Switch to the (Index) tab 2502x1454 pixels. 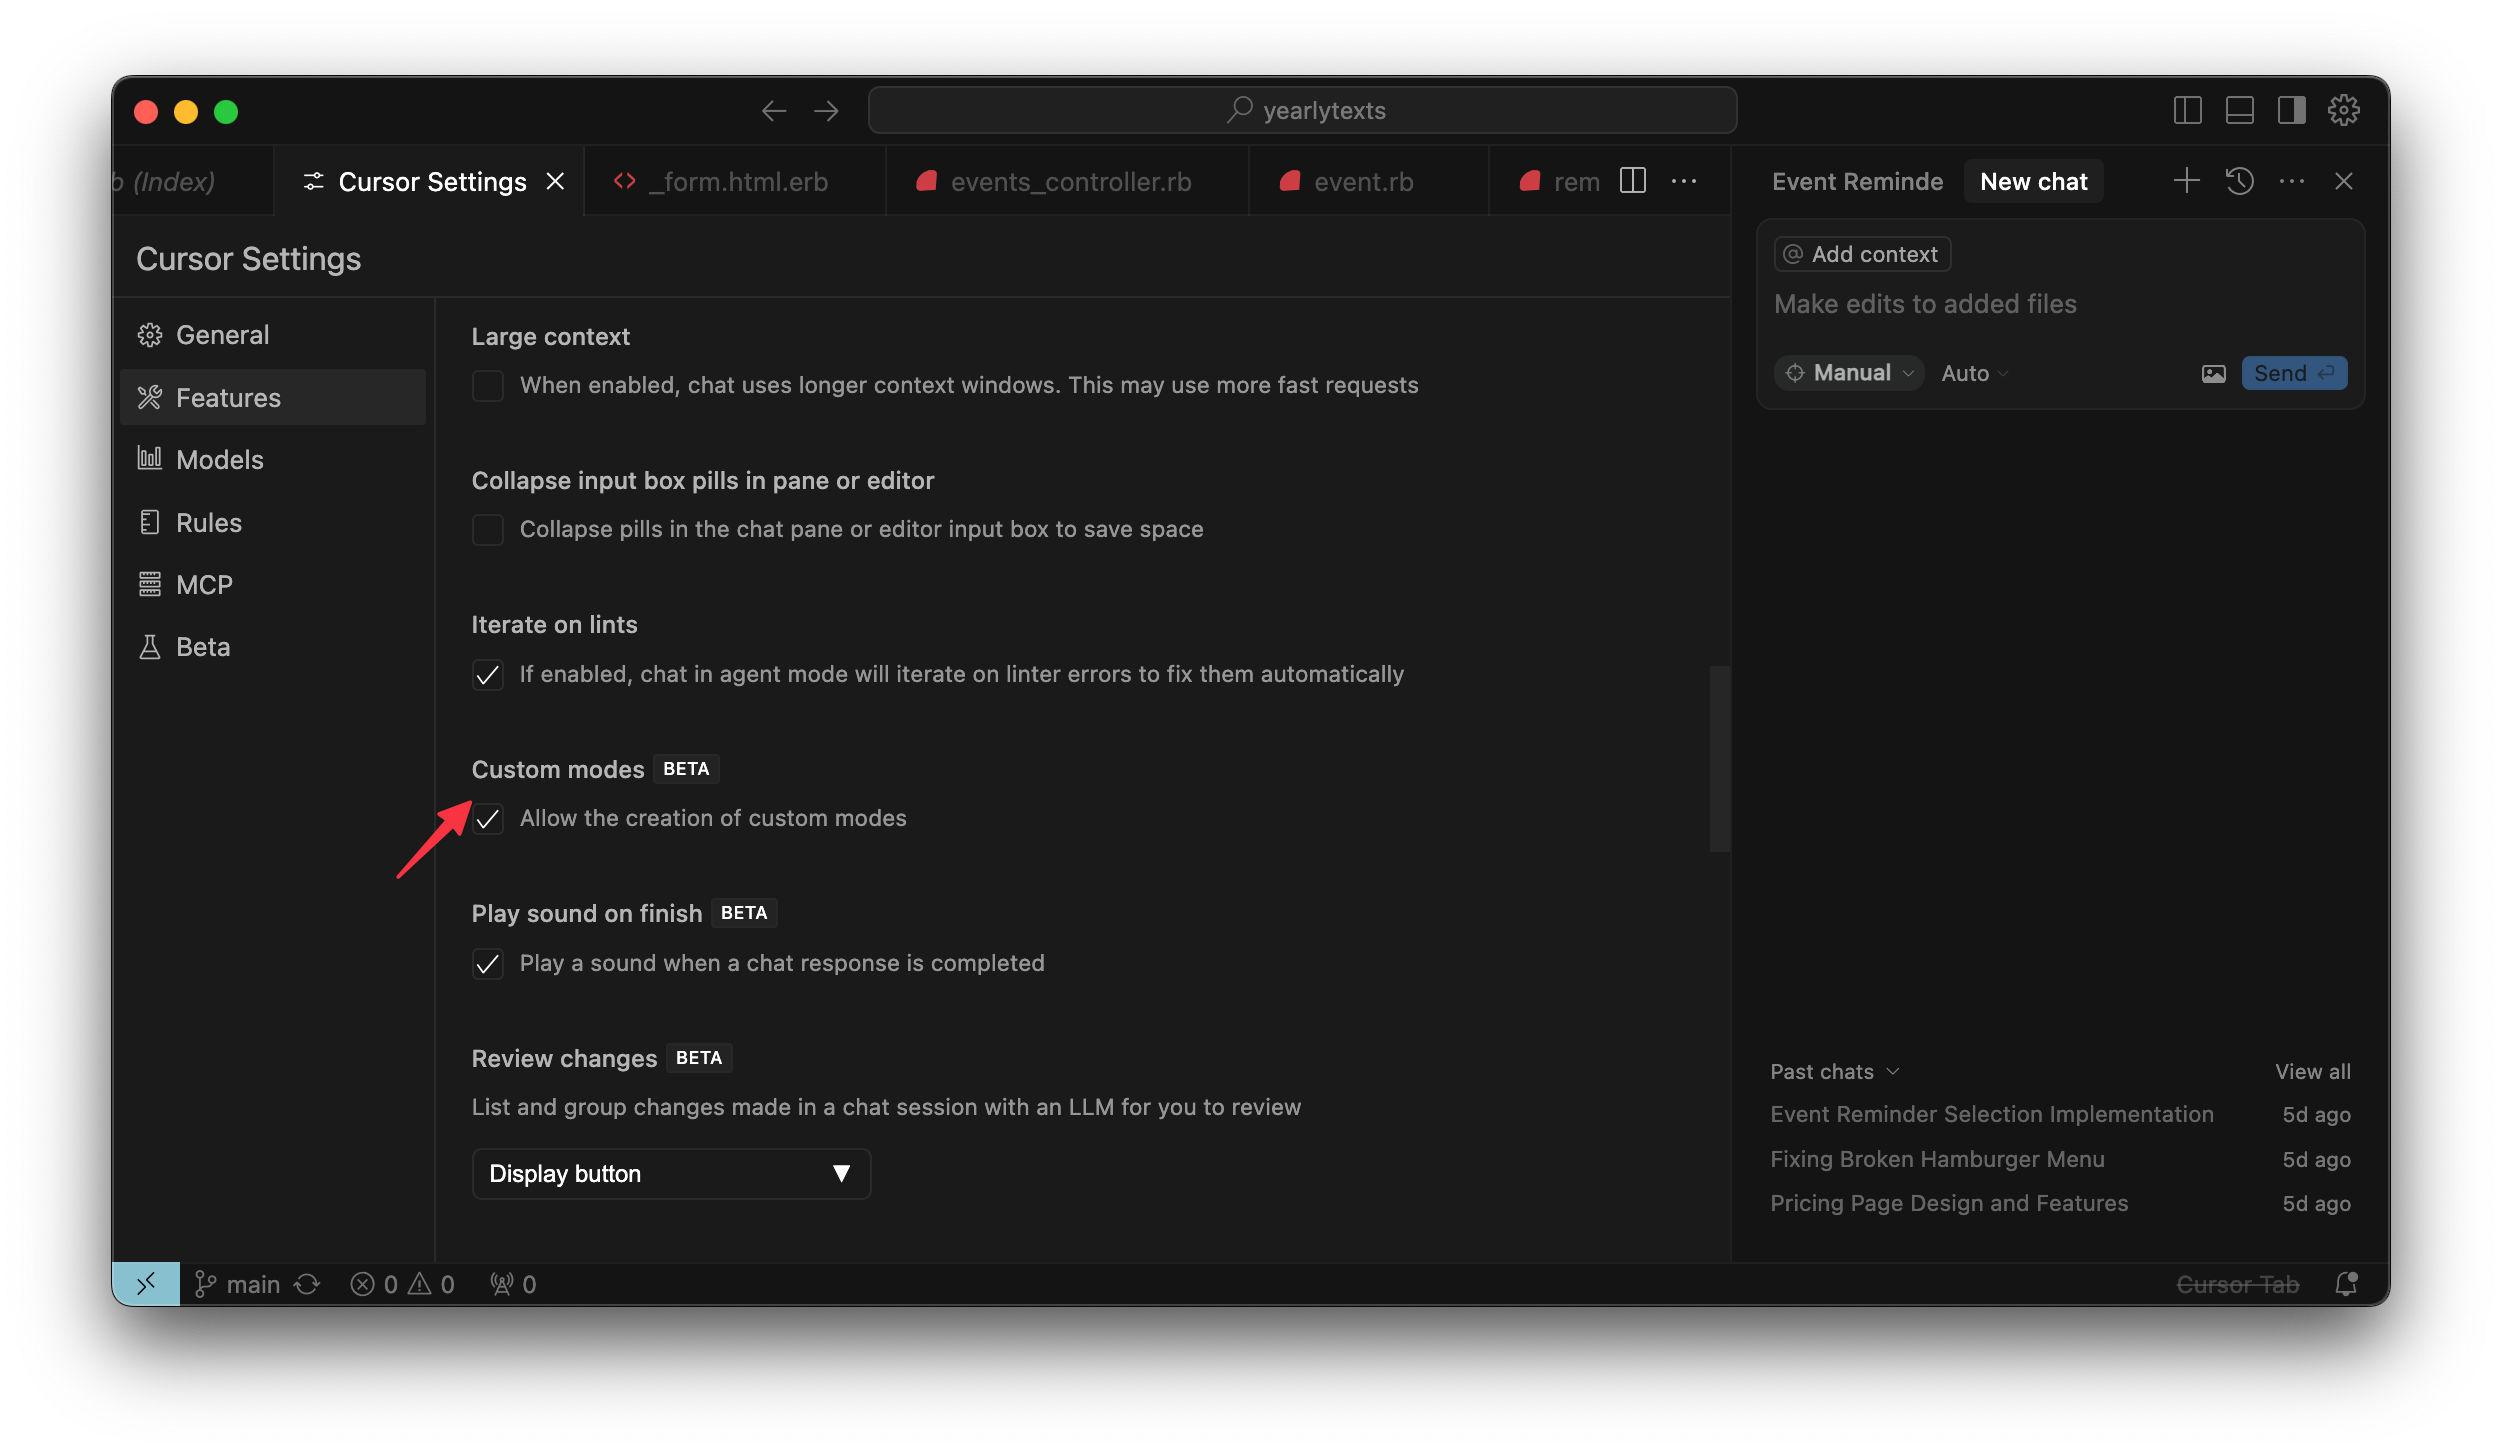(192, 181)
